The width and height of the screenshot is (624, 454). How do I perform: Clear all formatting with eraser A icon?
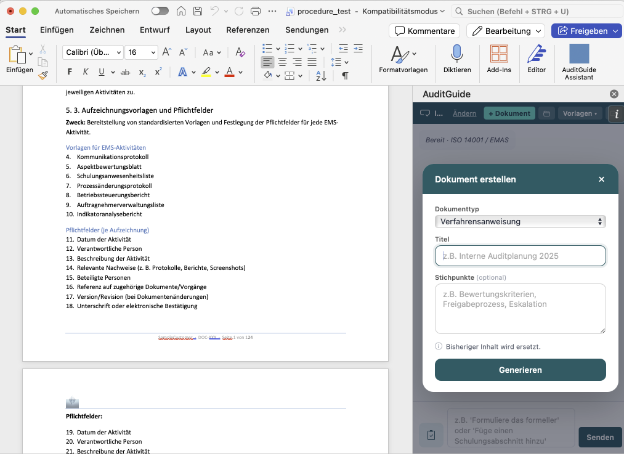point(240,52)
